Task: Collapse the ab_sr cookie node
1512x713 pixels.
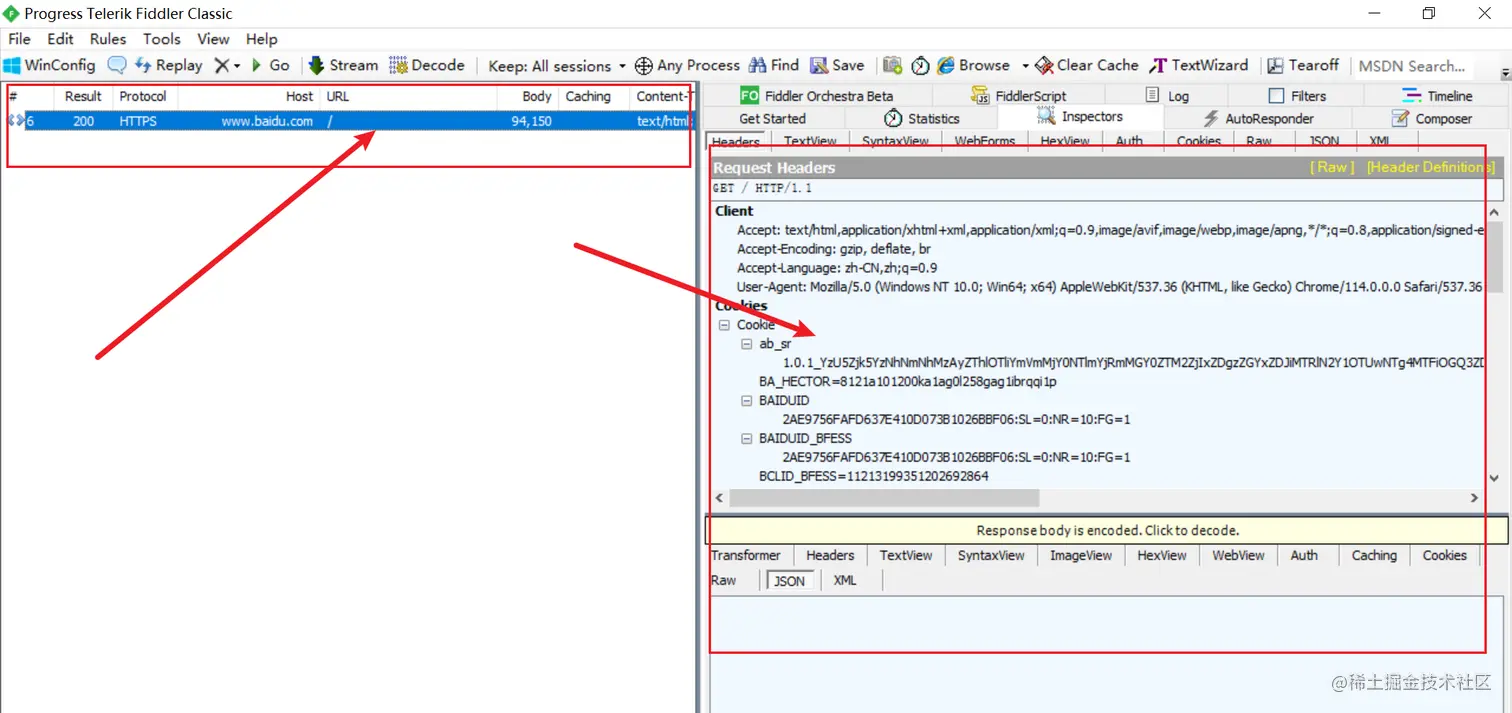Action: [746, 344]
